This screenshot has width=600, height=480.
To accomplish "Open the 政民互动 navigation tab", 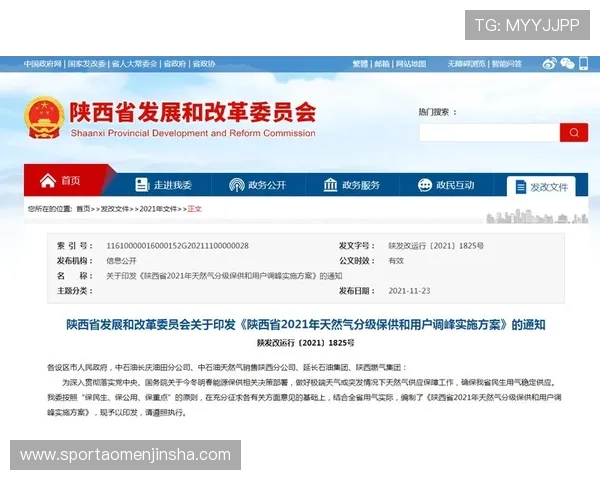I will pos(446,185).
